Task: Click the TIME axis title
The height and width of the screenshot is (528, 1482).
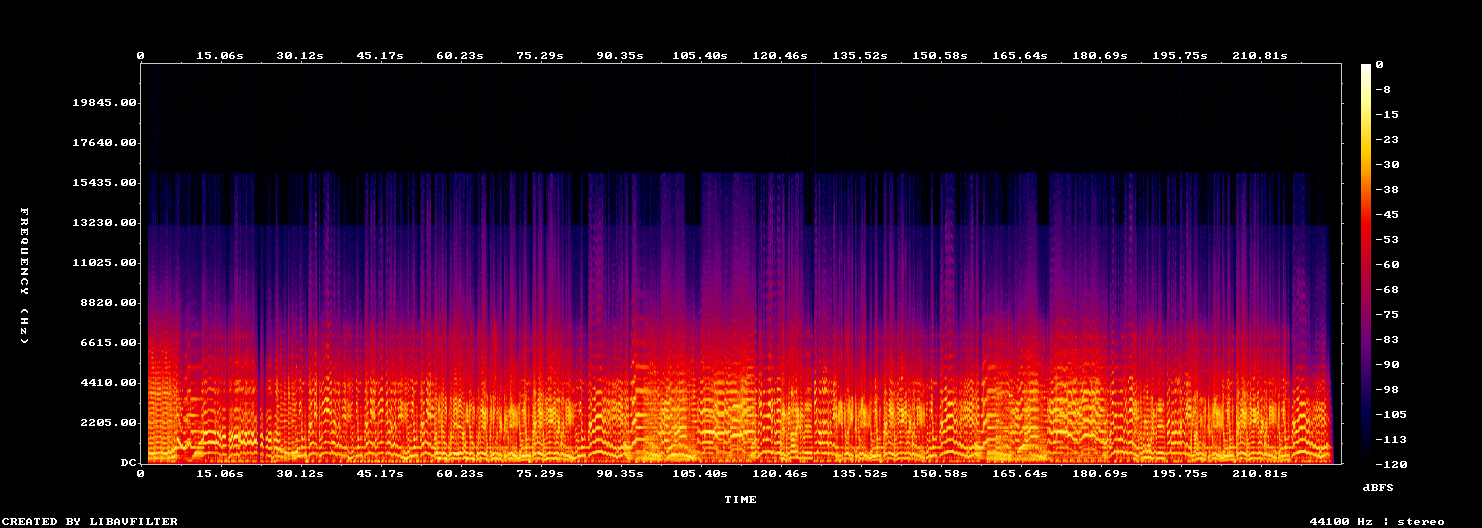Action: 741,499
